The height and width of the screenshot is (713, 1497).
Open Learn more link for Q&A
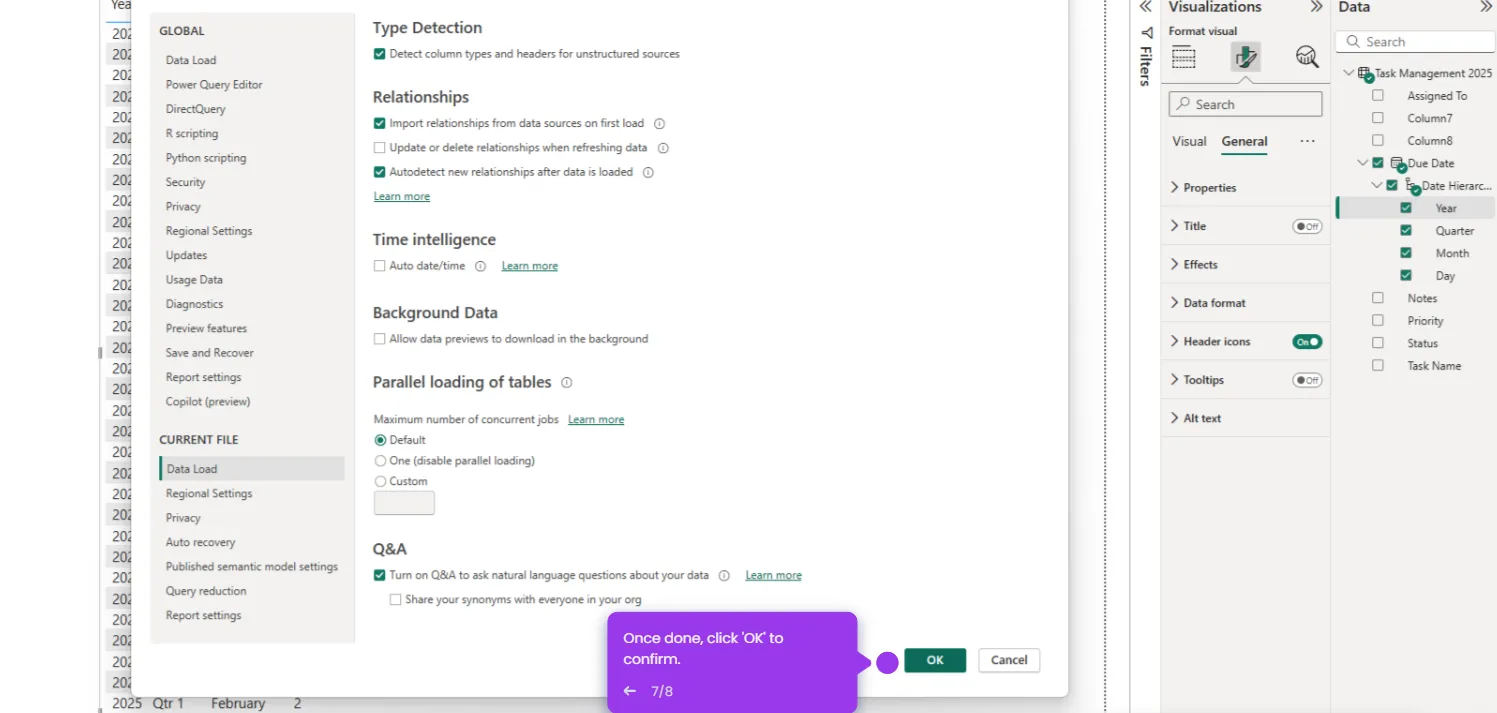[773, 576]
